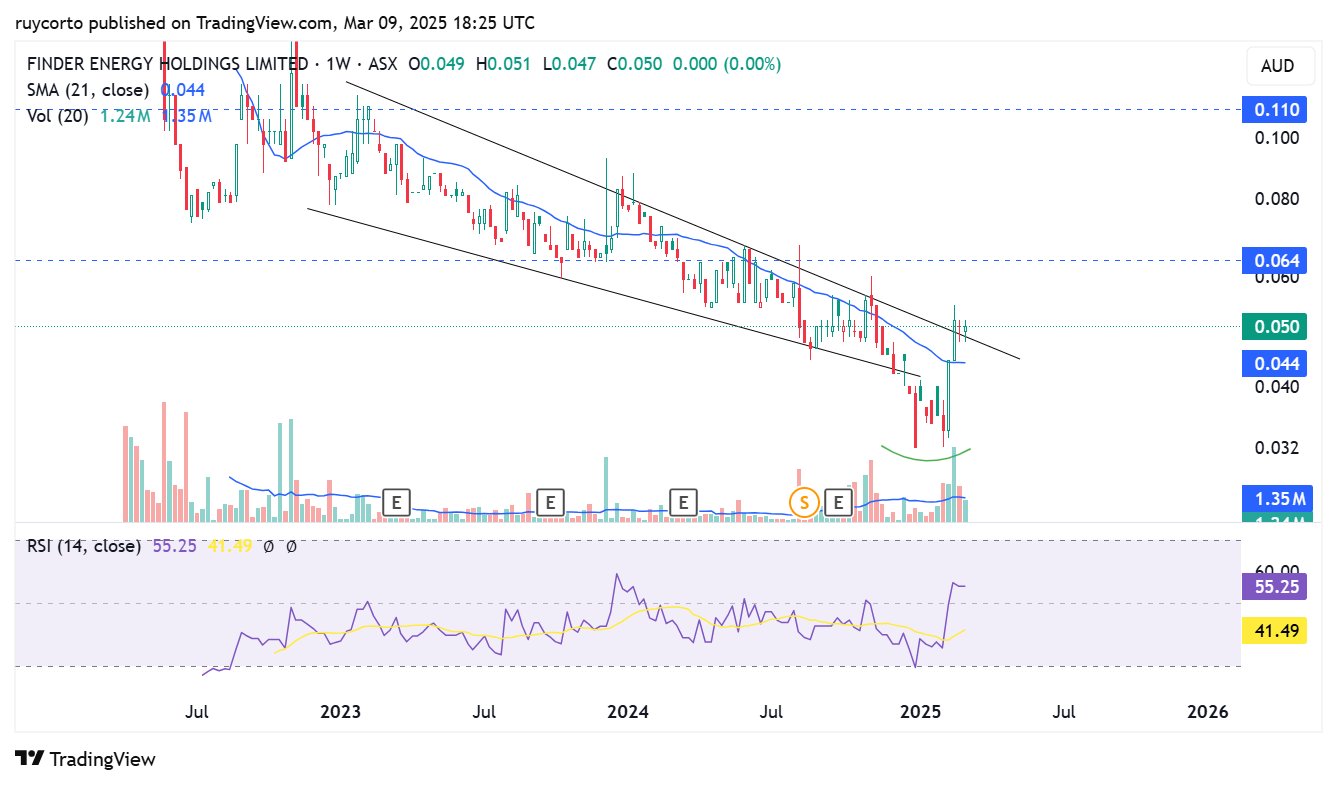Click the orange S split marker

coord(804,502)
